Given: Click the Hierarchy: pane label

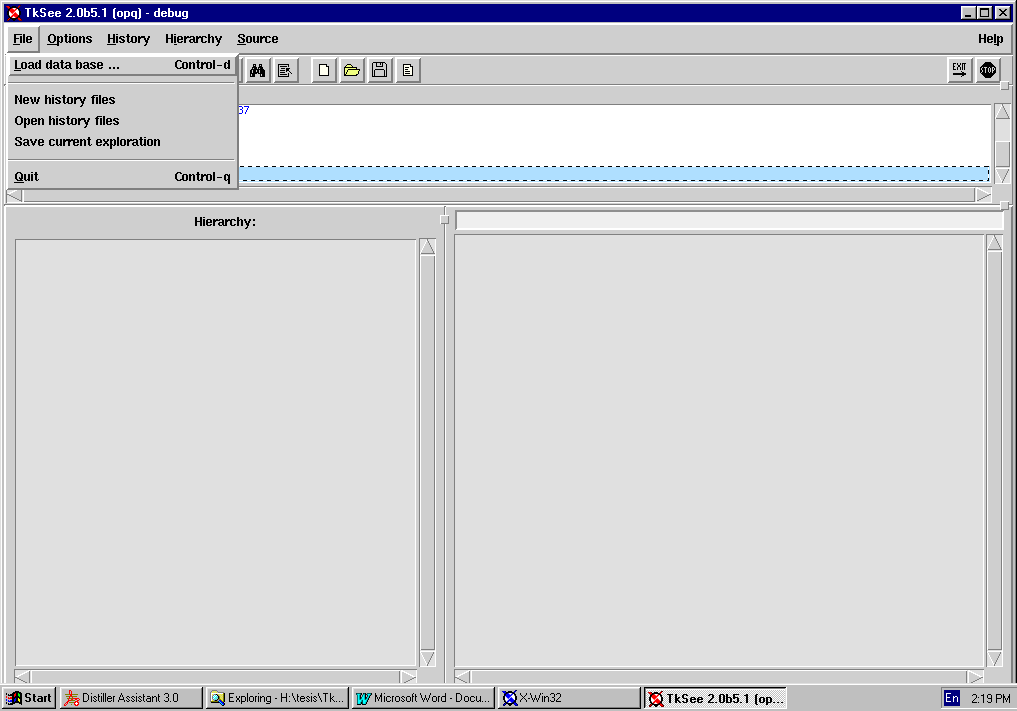Looking at the screenshot, I should pyautogui.click(x=225, y=222).
